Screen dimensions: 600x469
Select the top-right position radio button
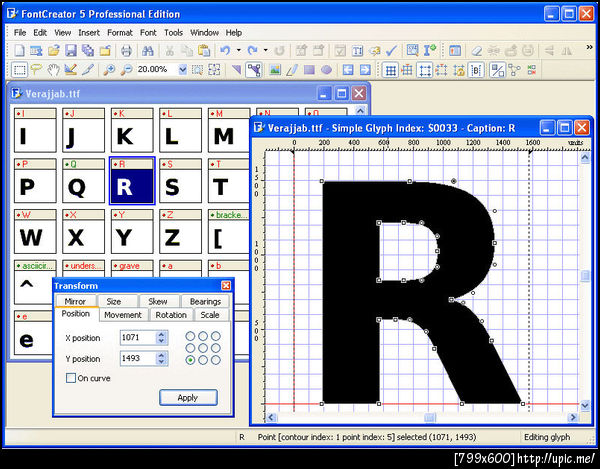216,336
